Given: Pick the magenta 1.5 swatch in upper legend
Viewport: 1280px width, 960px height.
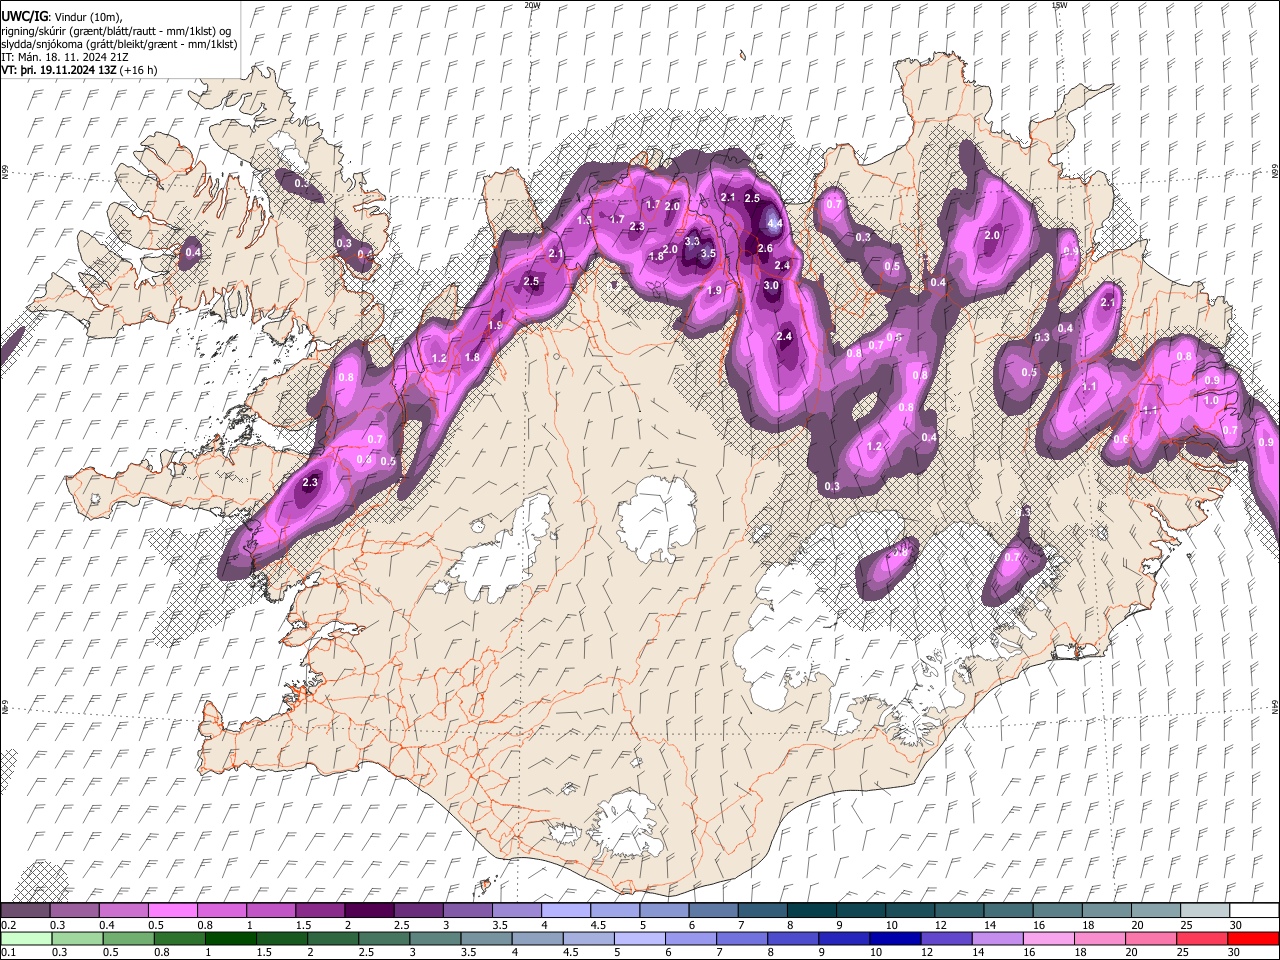Looking at the screenshot, I should [x=320, y=910].
